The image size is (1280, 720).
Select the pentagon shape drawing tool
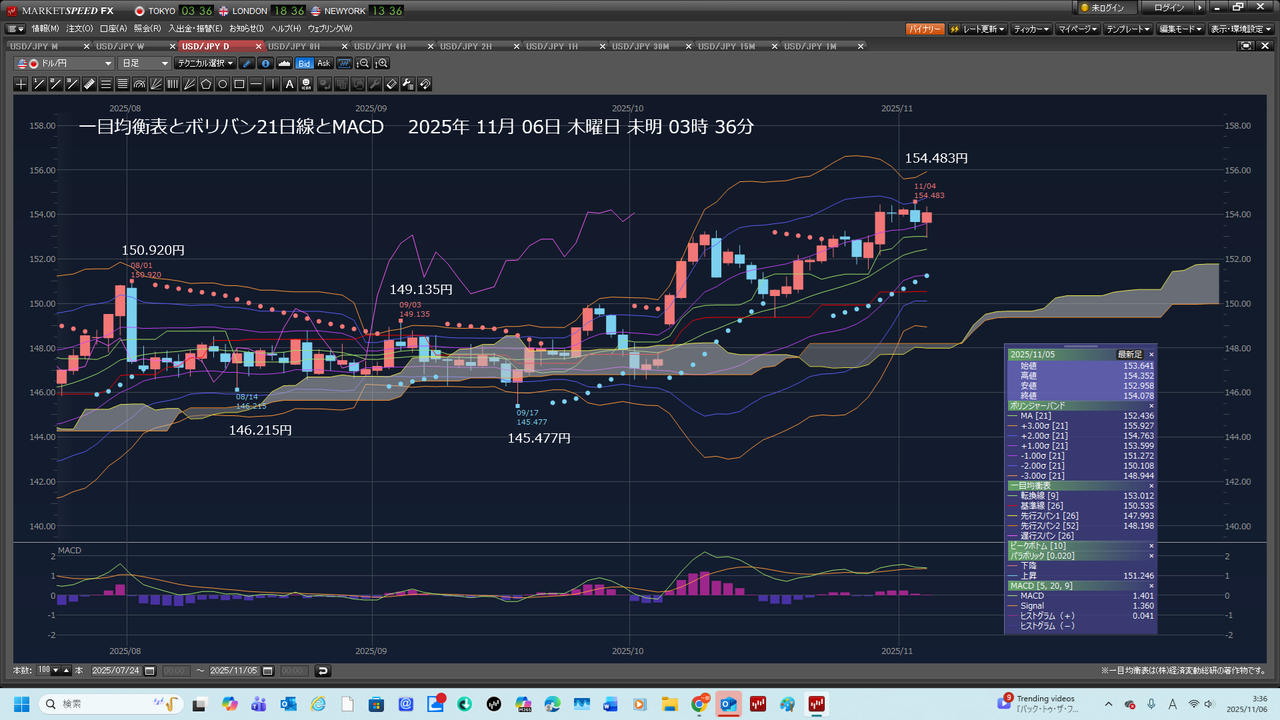(206, 84)
